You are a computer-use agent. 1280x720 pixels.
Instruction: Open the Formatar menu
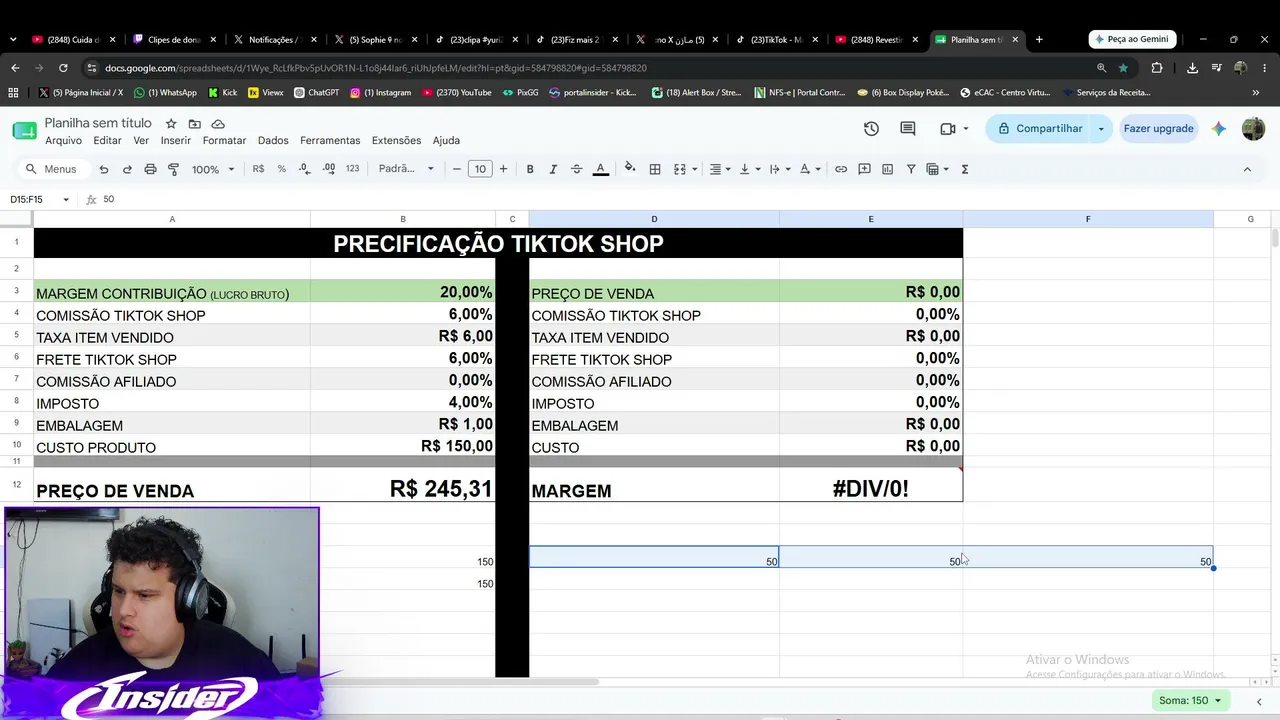pyautogui.click(x=224, y=141)
